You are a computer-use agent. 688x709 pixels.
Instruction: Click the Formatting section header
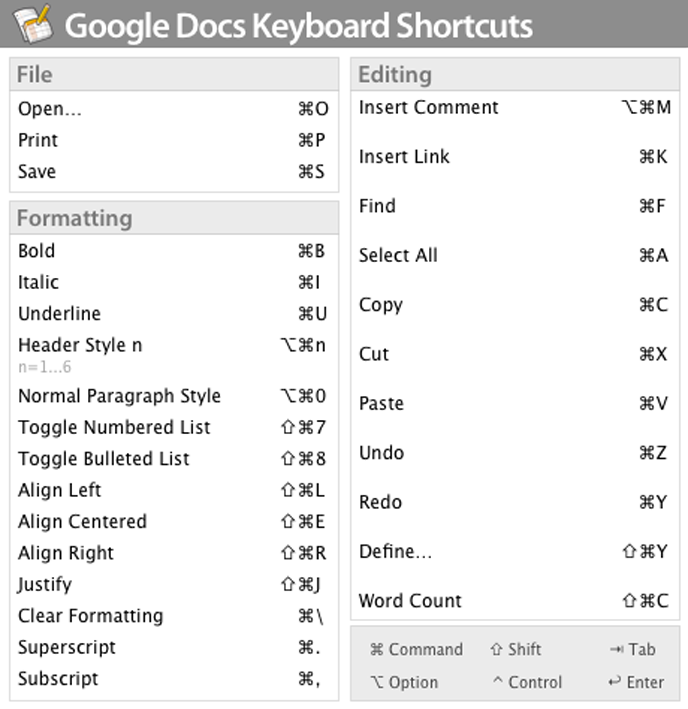tap(74, 218)
